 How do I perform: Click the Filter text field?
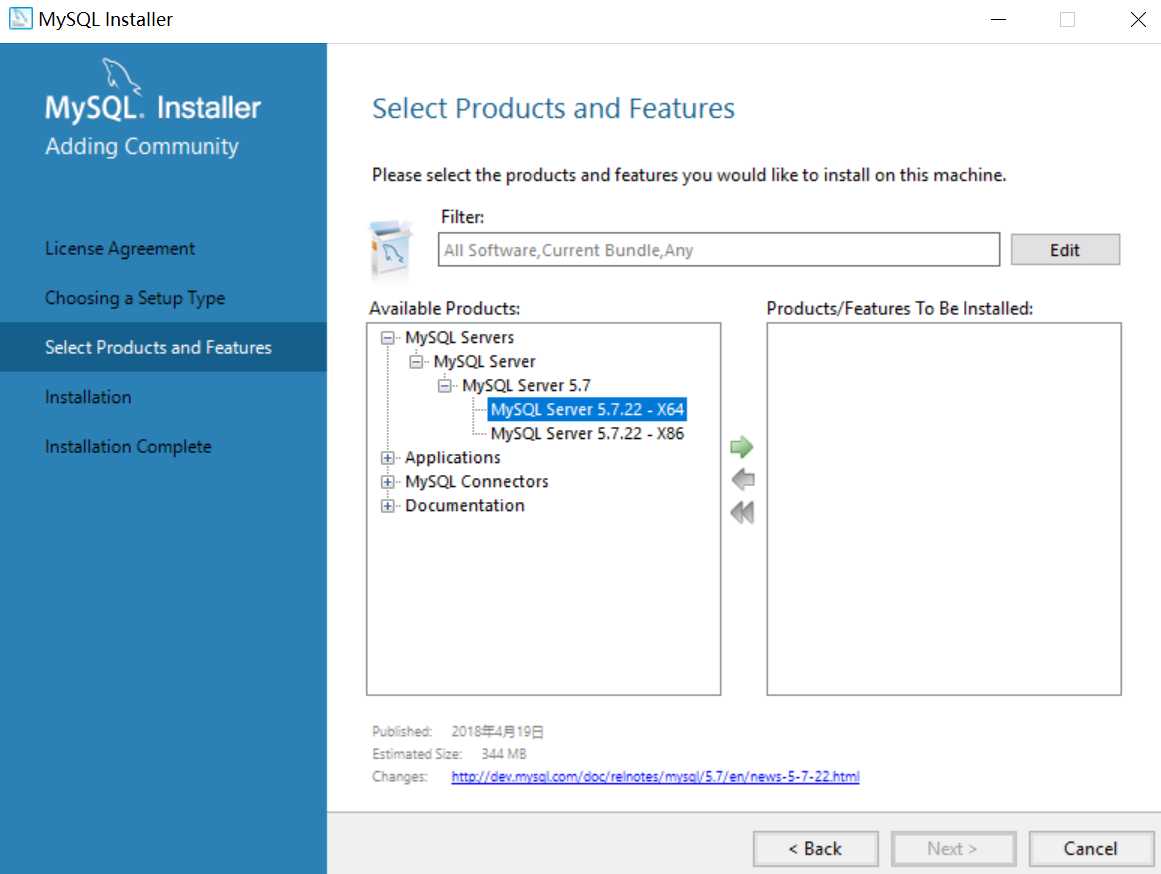(718, 250)
